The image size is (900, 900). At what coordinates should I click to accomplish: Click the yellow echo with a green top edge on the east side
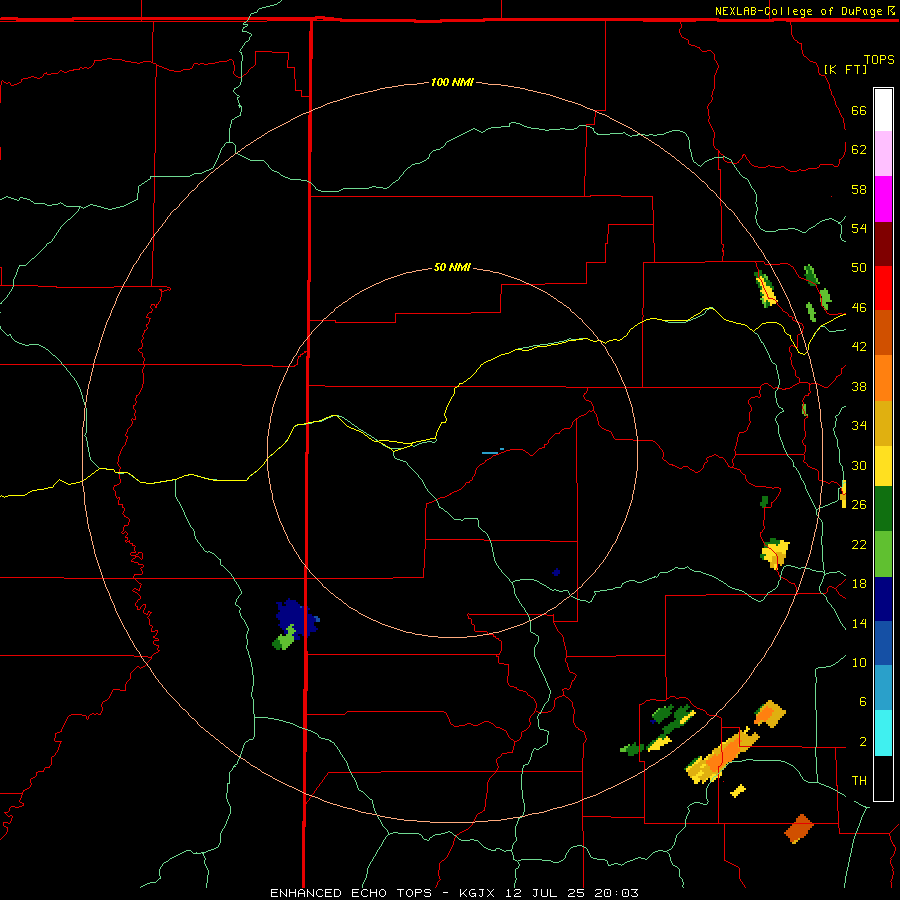coord(775,553)
